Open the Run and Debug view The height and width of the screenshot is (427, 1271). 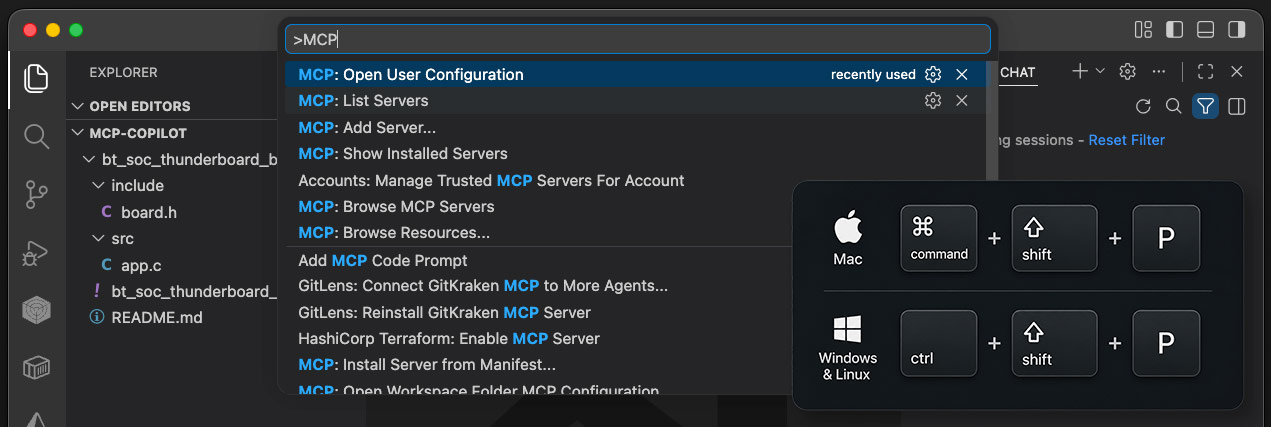pyautogui.click(x=36, y=253)
